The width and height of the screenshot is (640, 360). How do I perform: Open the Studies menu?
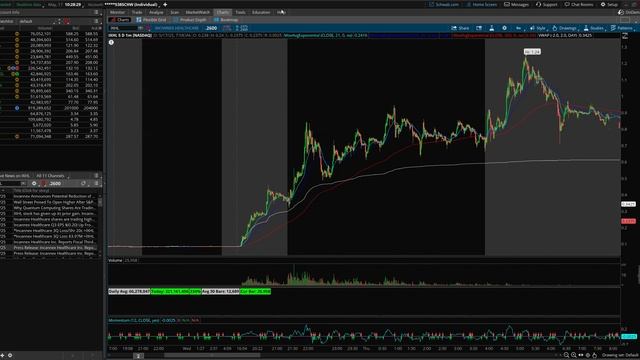[594, 28]
